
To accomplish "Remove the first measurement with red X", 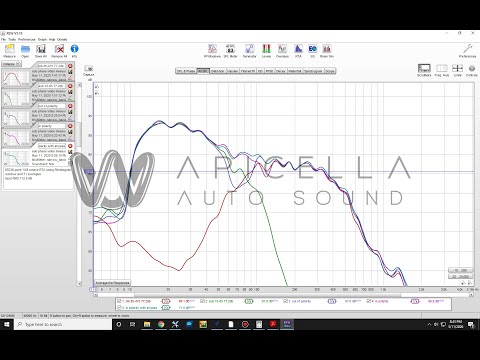I will [70, 66].
